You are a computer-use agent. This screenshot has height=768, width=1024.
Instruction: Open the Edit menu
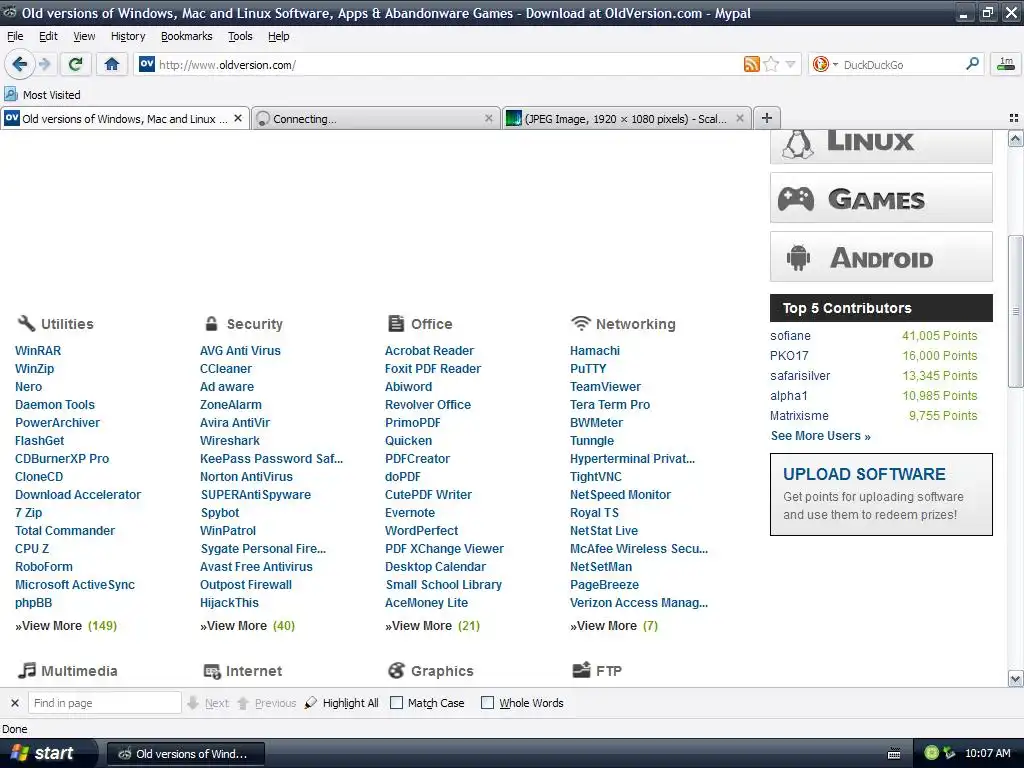48,36
